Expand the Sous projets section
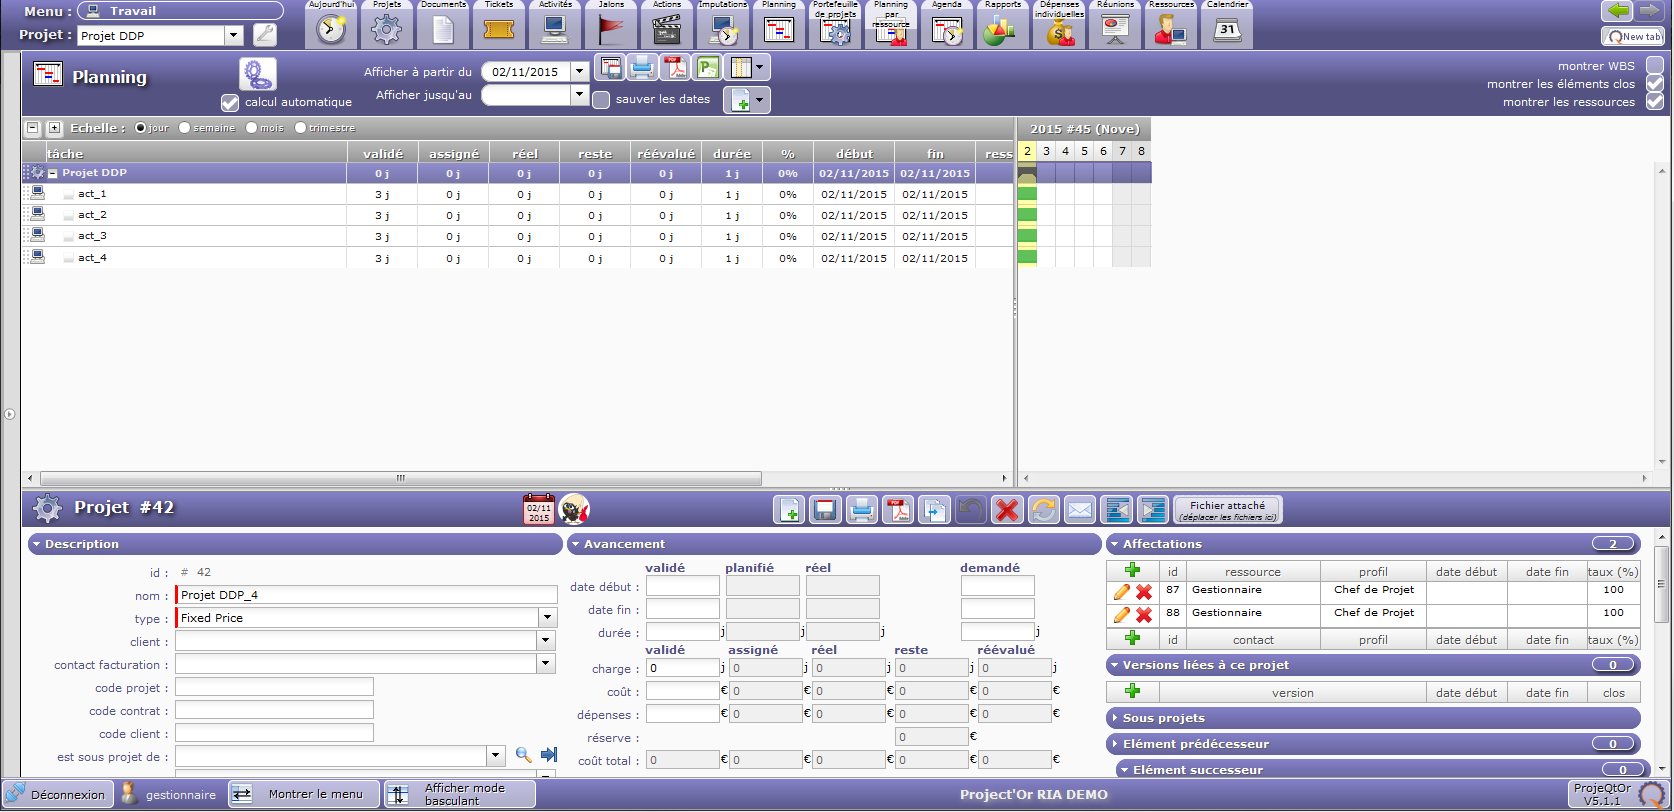The height and width of the screenshot is (812, 1674). (1164, 718)
